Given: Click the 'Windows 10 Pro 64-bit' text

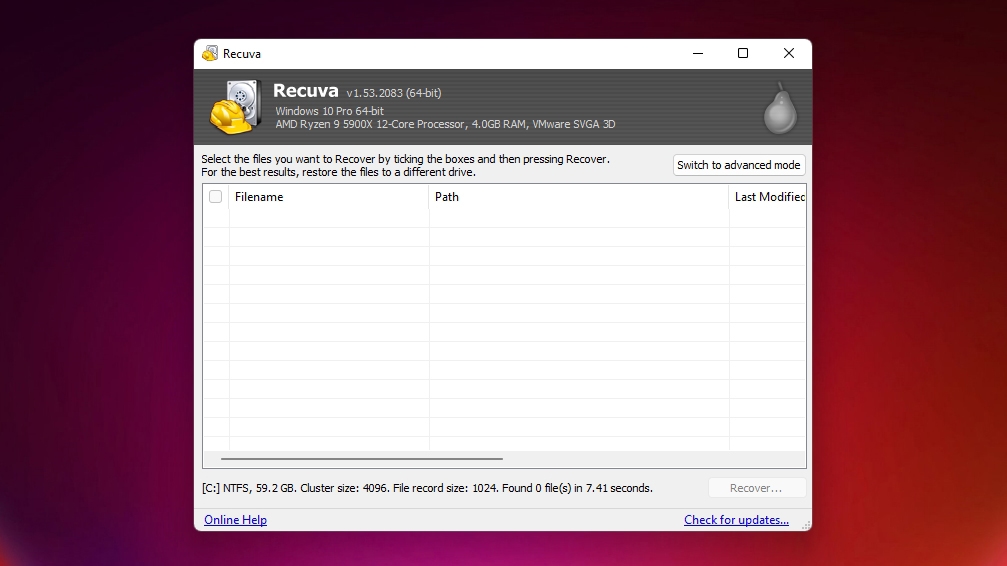Looking at the screenshot, I should tap(329, 111).
